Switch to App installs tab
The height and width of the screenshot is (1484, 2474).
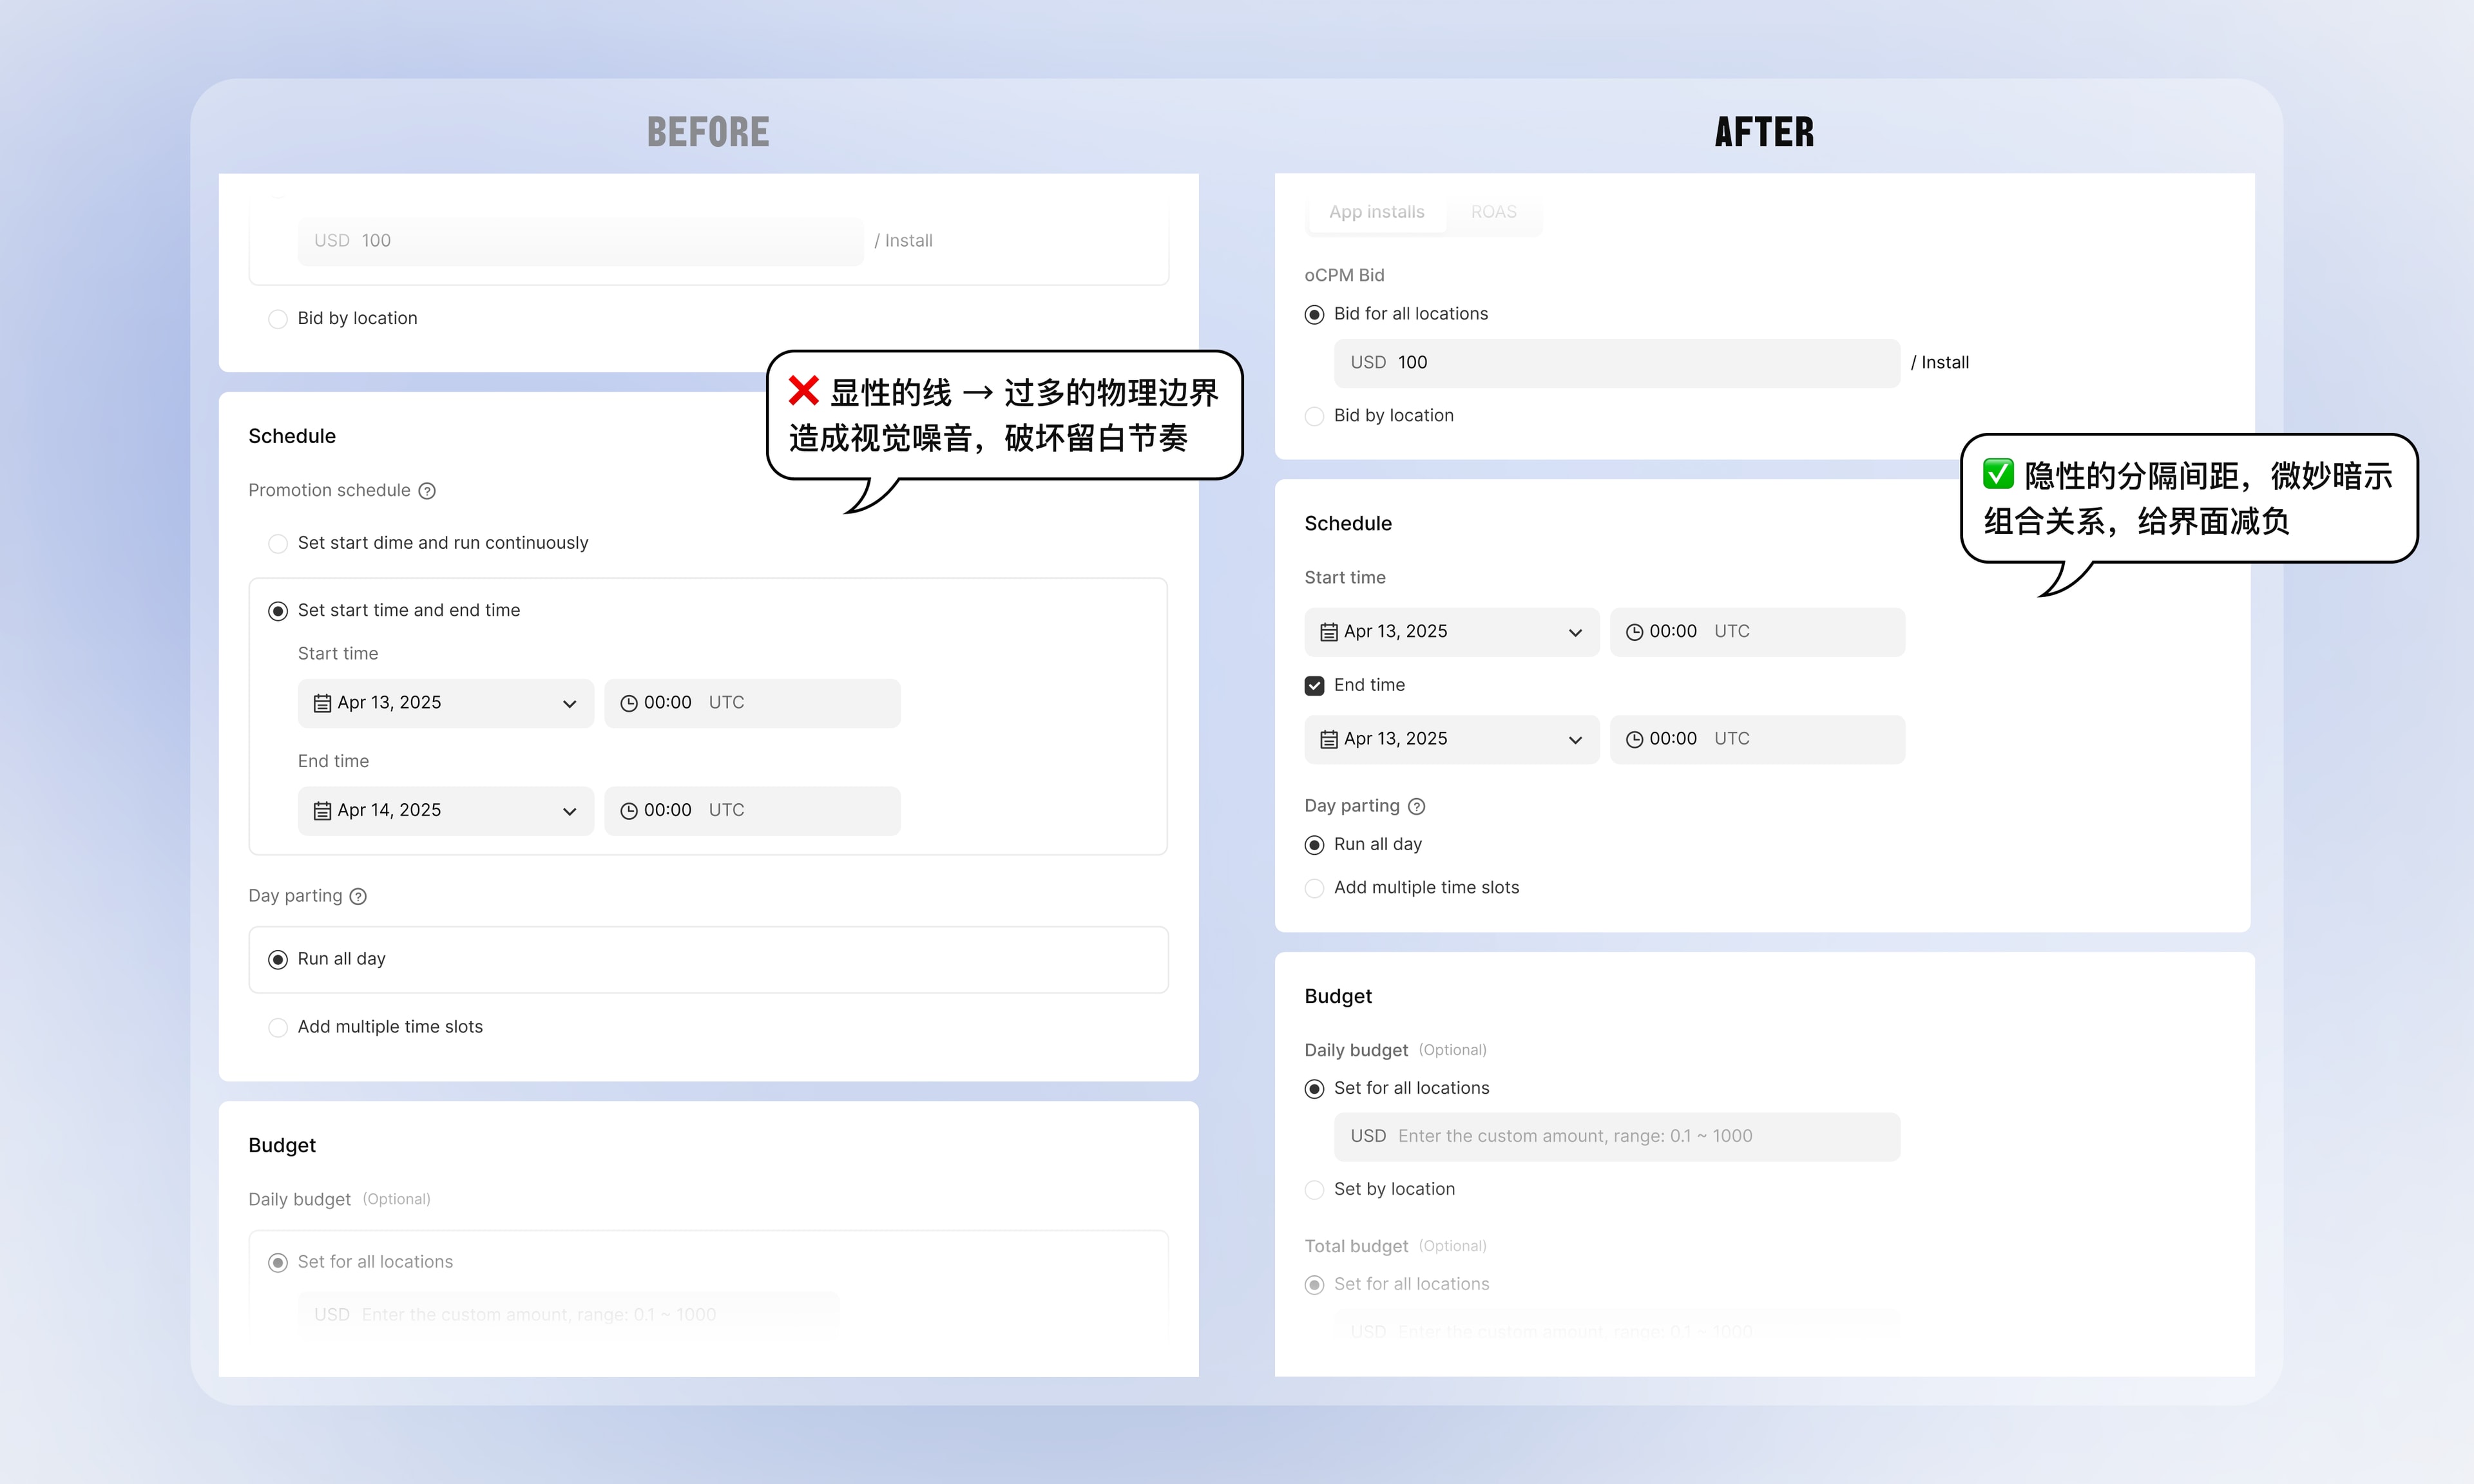point(1376,212)
